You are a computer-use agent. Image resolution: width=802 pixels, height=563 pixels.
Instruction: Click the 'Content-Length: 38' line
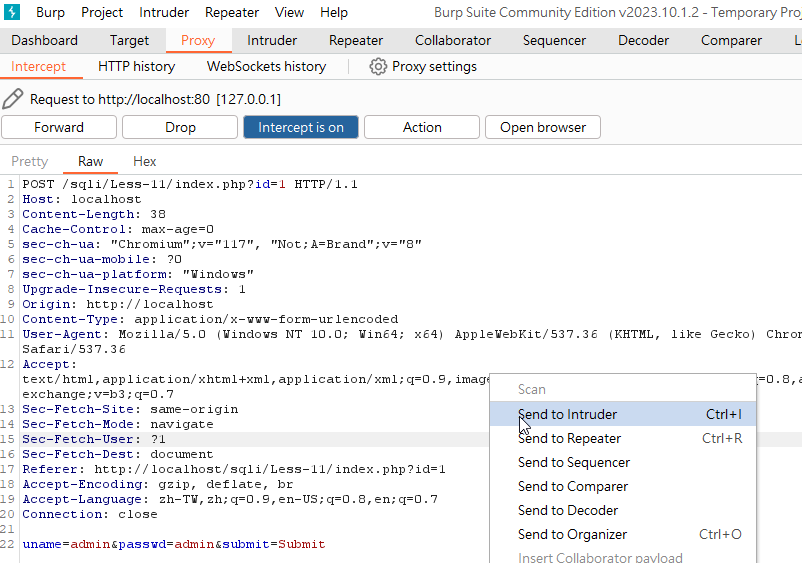click(x=94, y=214)
